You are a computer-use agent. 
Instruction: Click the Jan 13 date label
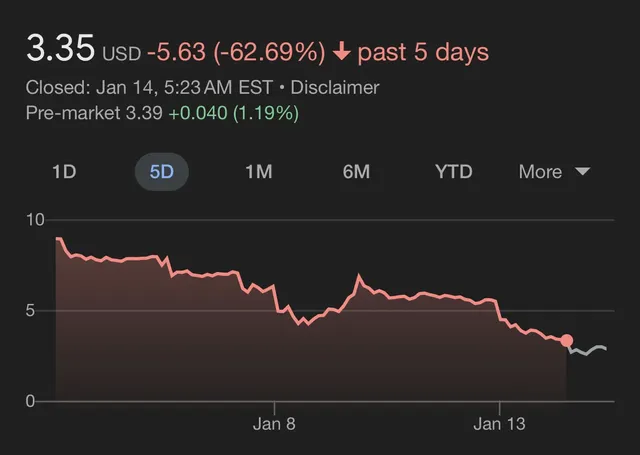(499, 424)
